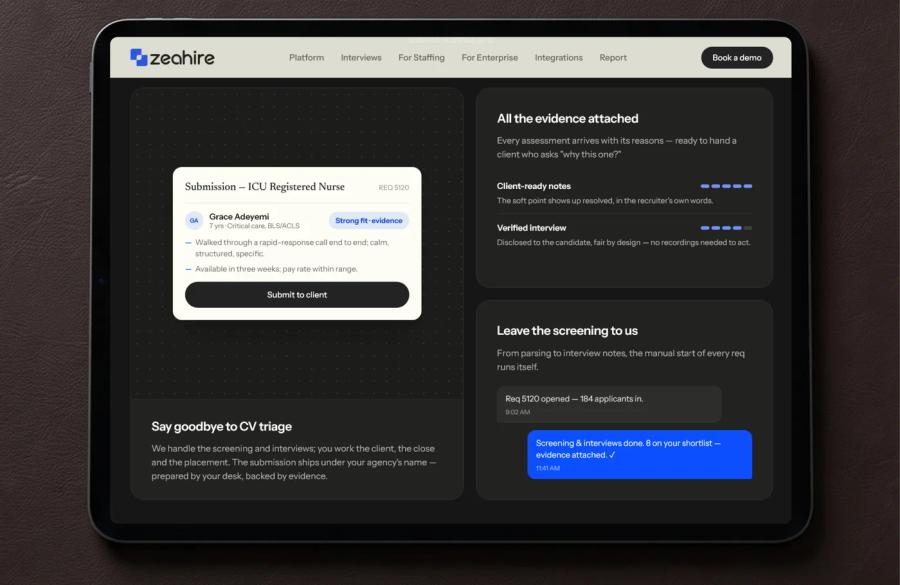Click the zeahire logo icon
This screenshot has height=585, width=900.
[x=138, y=57]
